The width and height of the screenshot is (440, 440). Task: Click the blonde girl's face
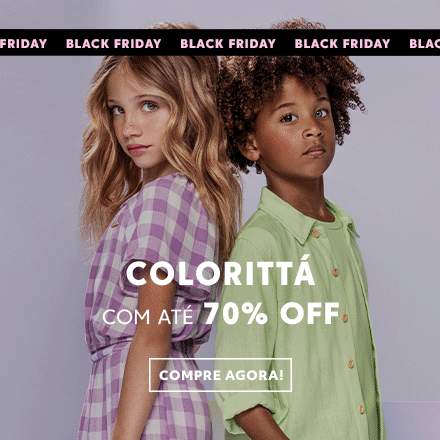[x=138, y=123]
